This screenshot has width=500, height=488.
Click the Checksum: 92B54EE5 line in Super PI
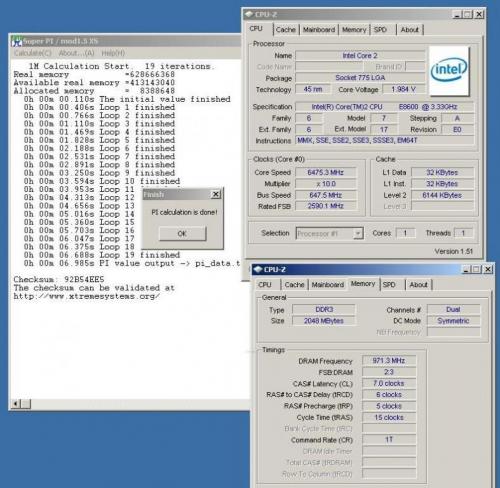coord(59,279)
